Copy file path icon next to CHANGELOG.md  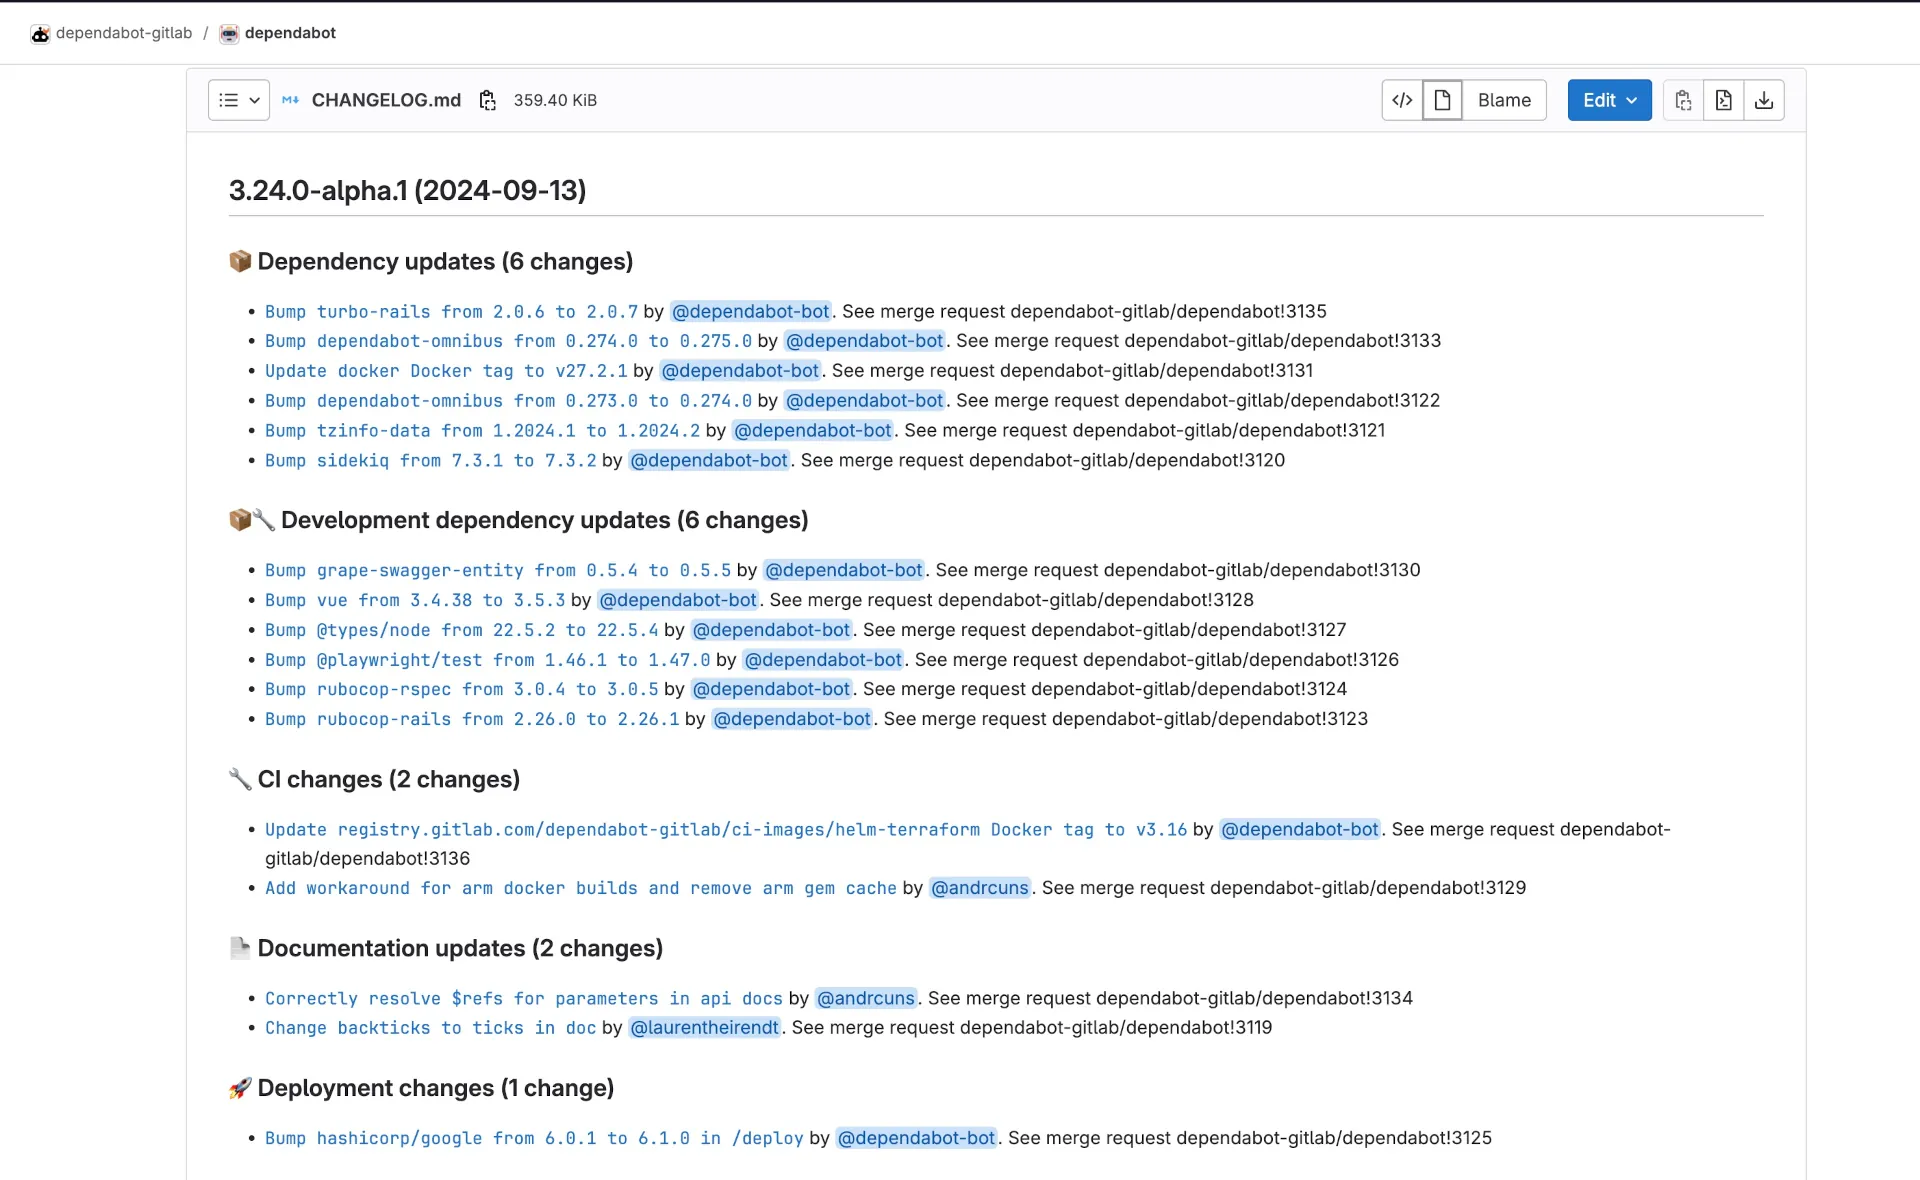(x=487, y=100)
